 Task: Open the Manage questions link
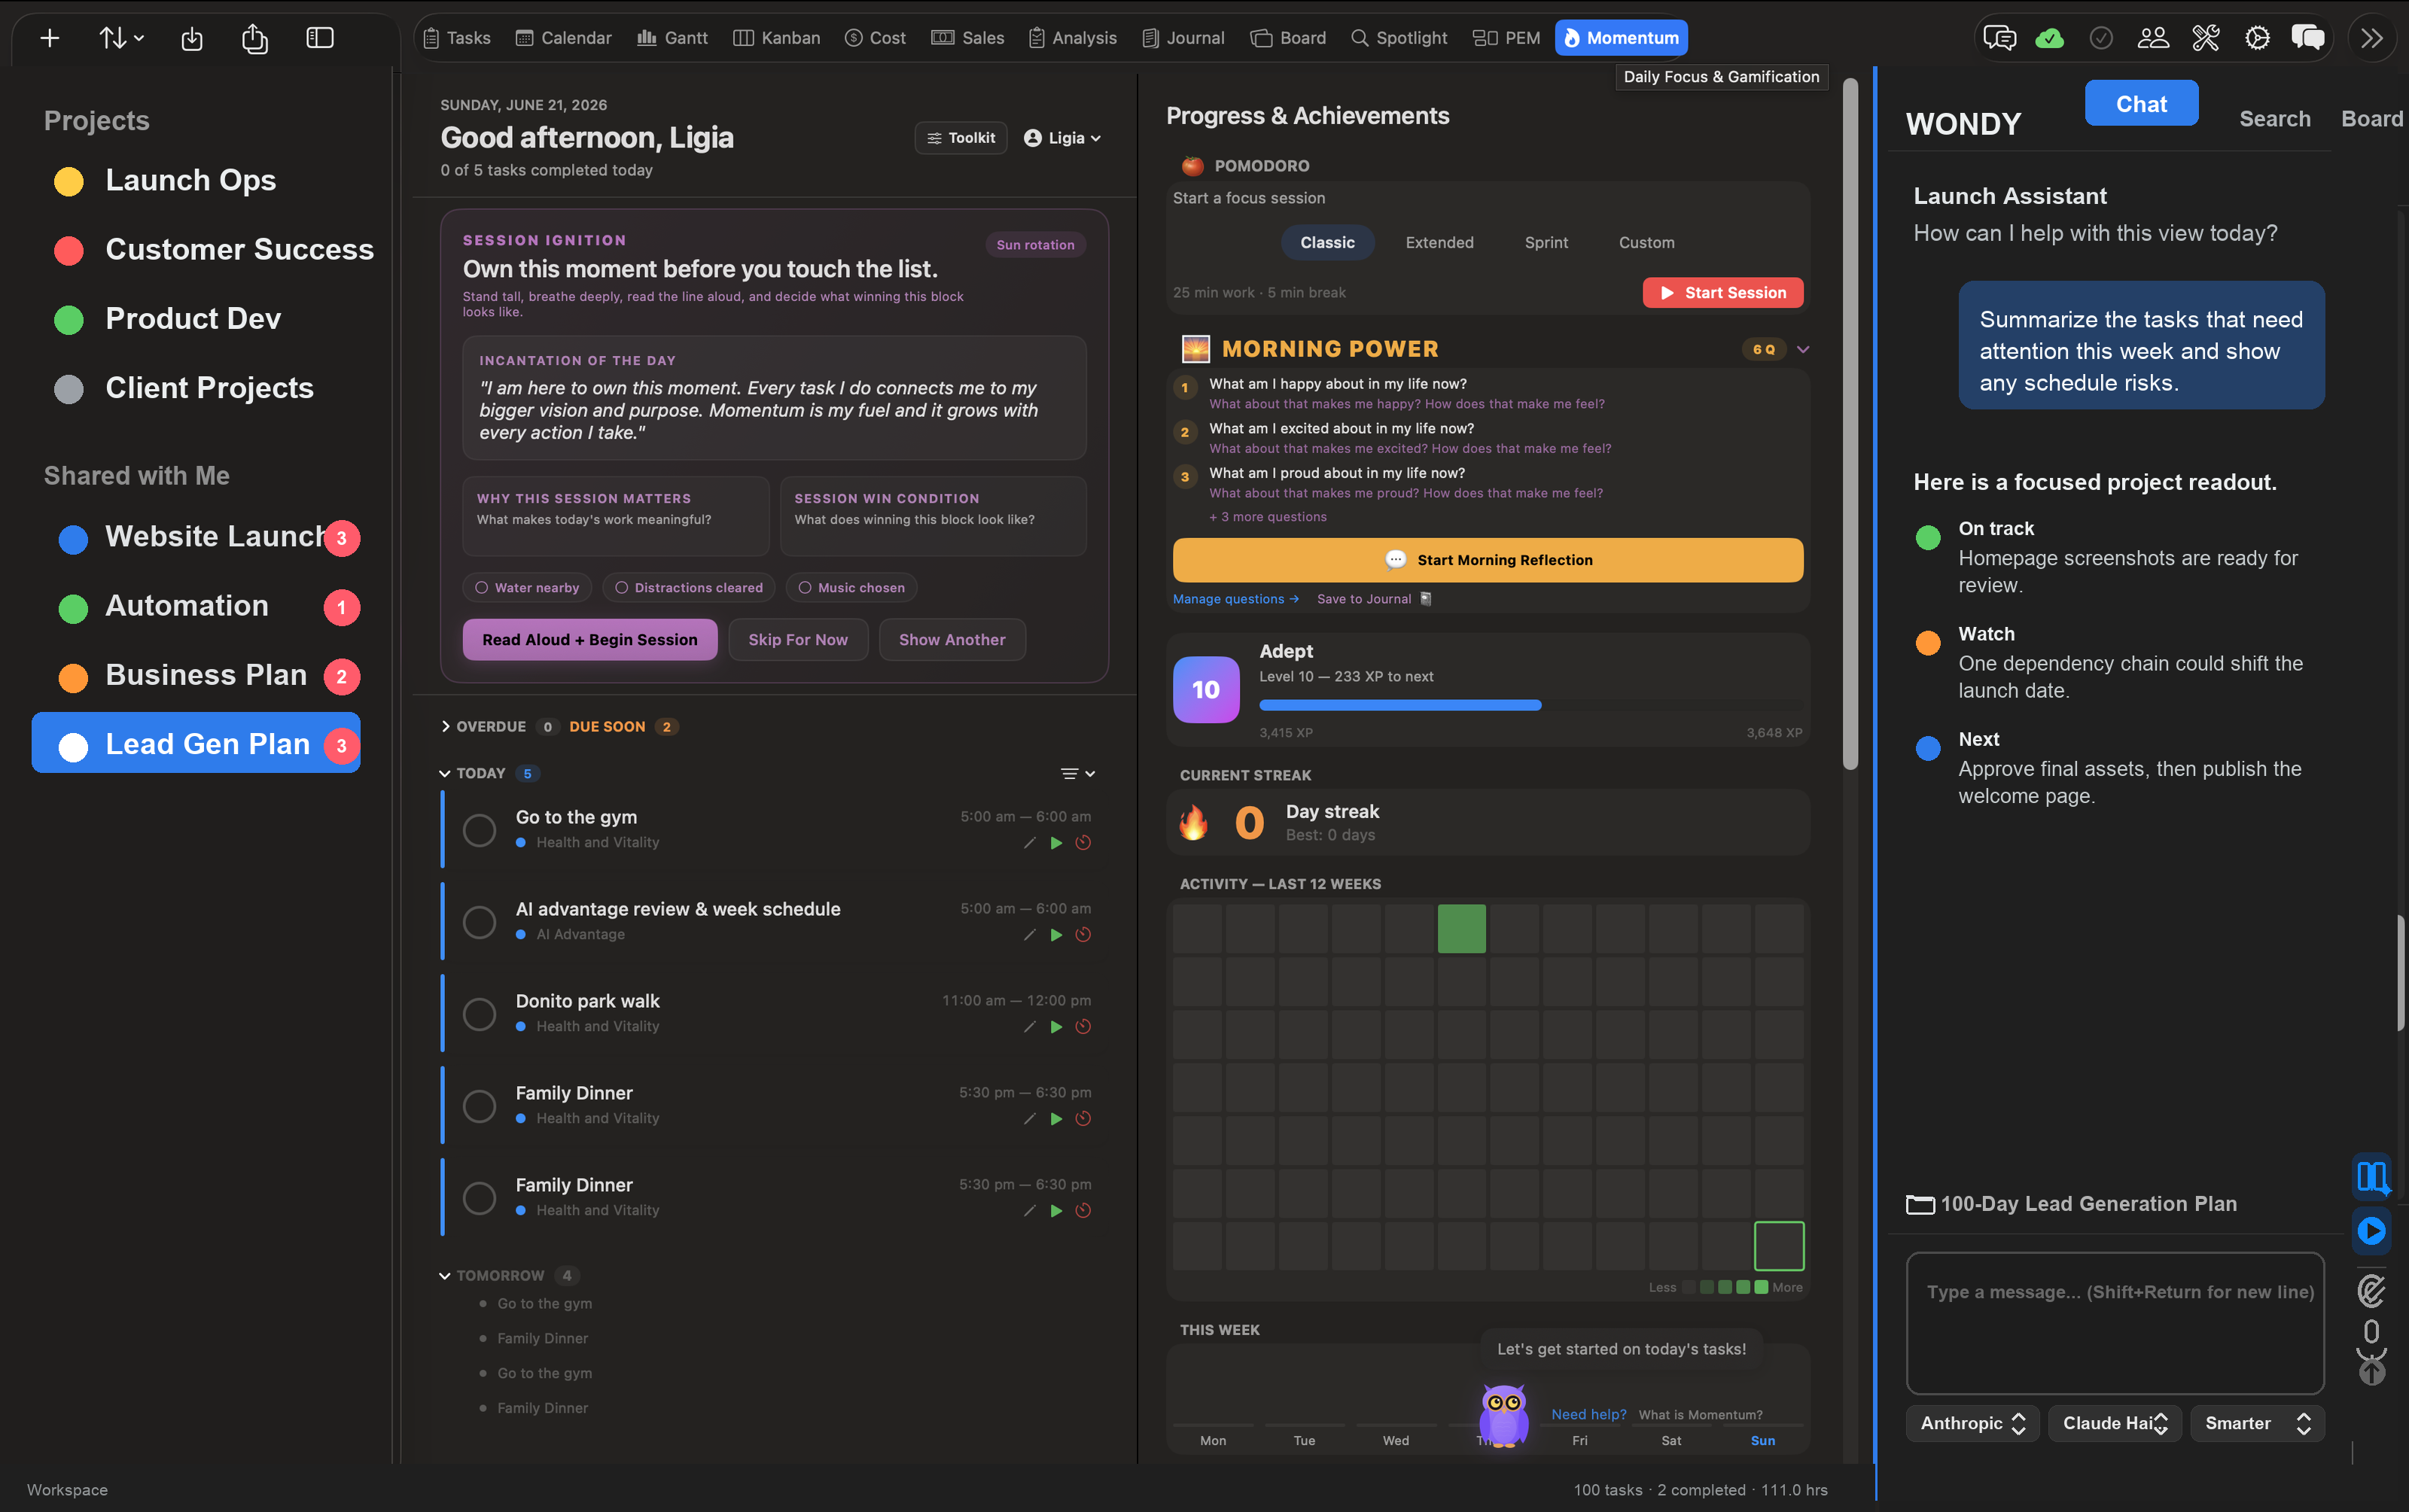tap(1235, 599)
